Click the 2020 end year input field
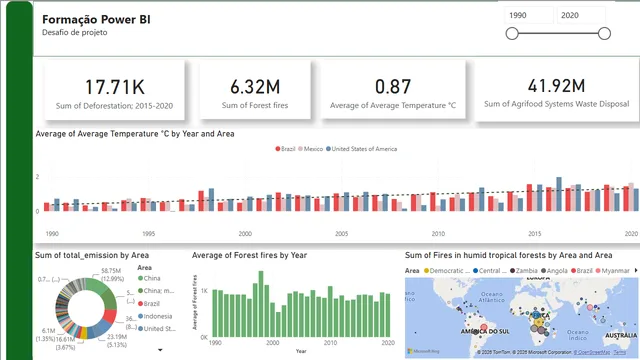The height and width of the screenshot is (360, 640). [x=581, y=16]
